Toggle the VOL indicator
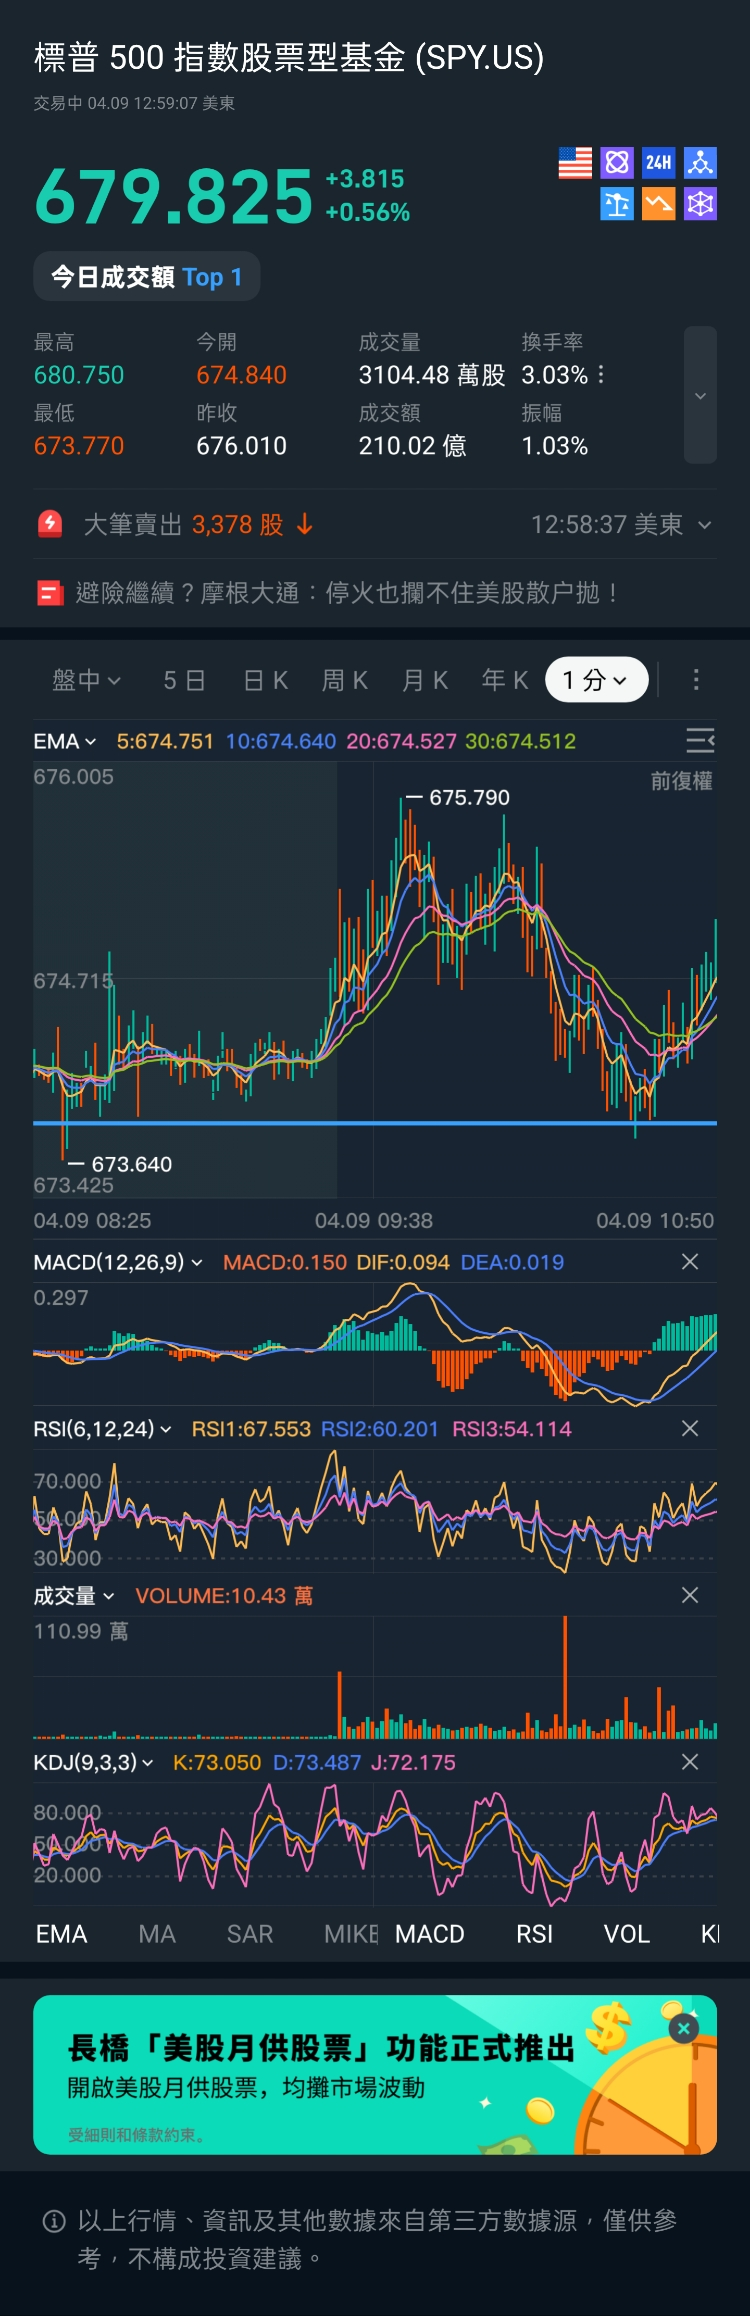Image resolution: width=750 pixels, height=2316 pixels. (627, 1934)
